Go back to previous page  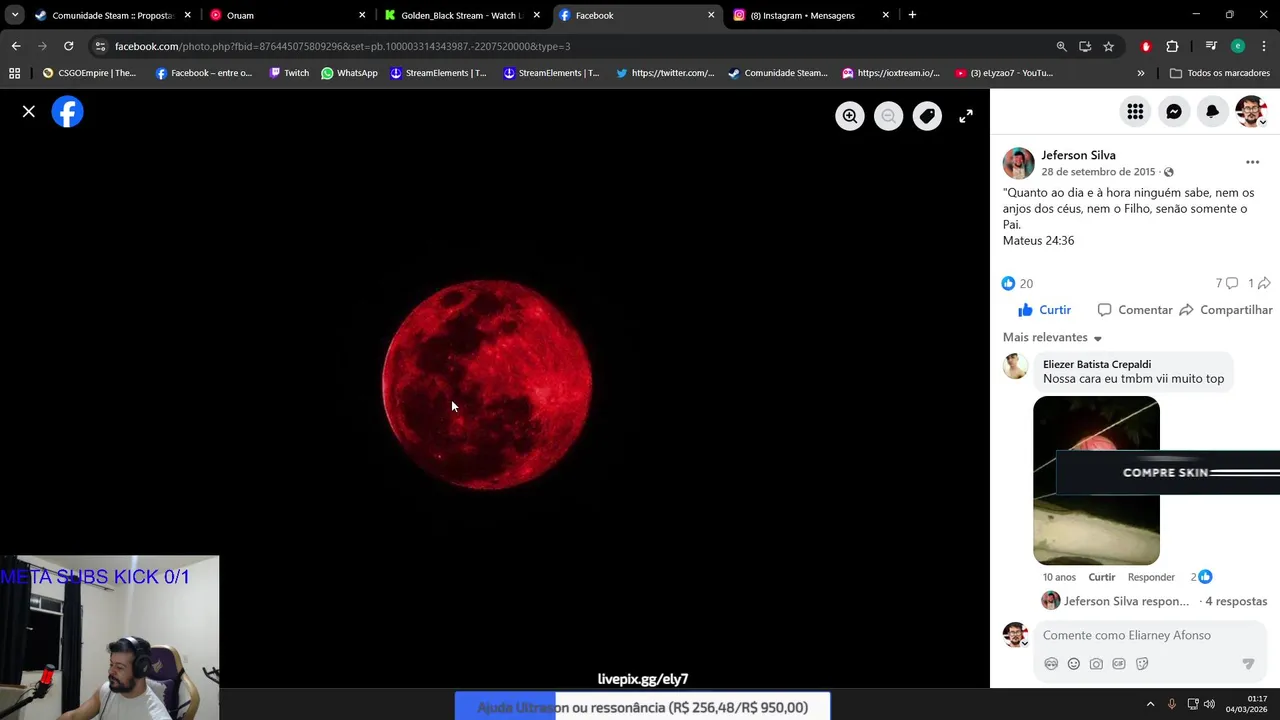coord(16,46)
